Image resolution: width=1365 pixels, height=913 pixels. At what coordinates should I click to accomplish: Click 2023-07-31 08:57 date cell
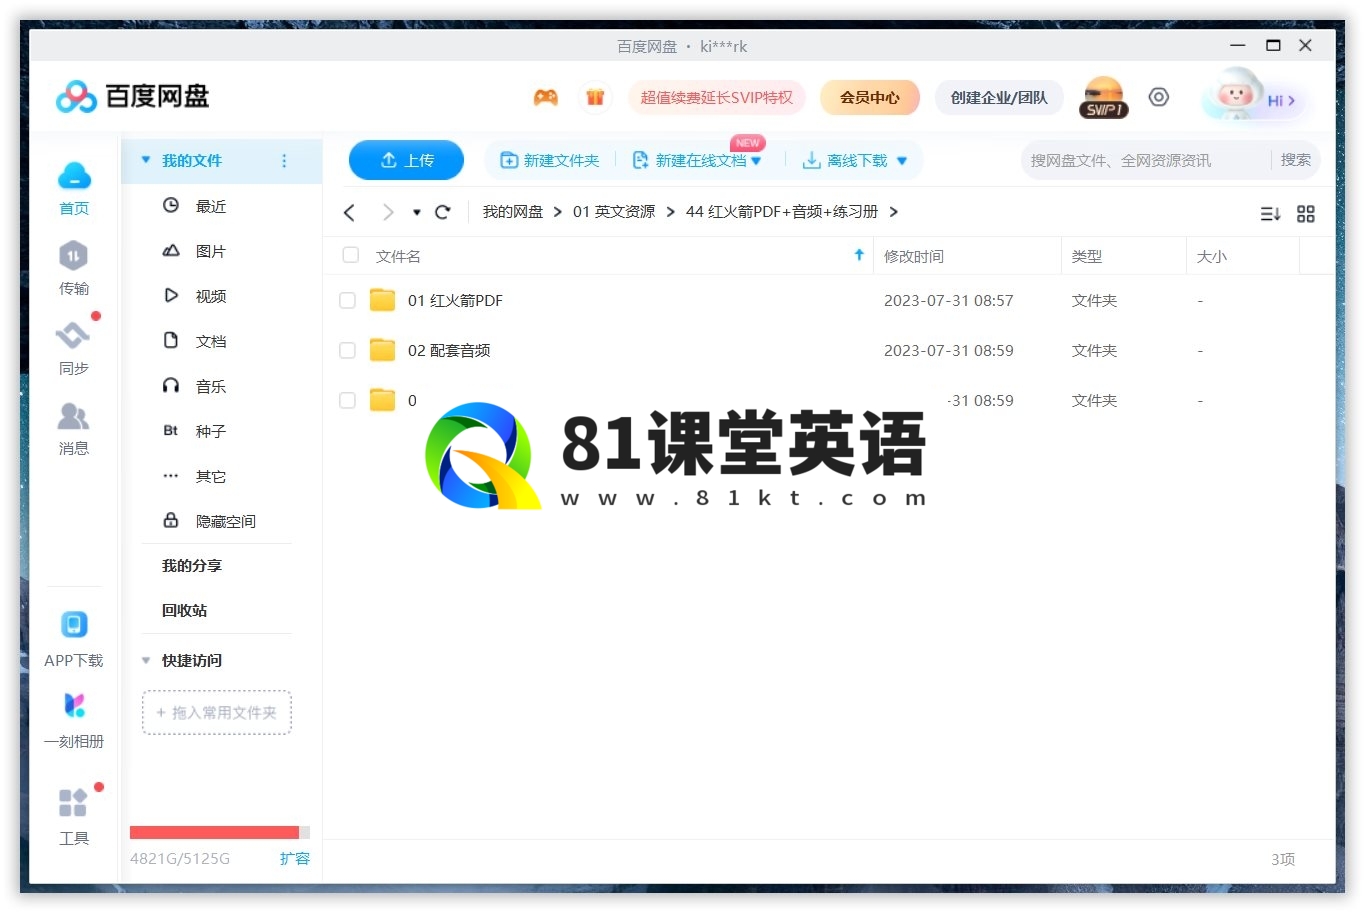pyautogui.click(x=949, y=300)
